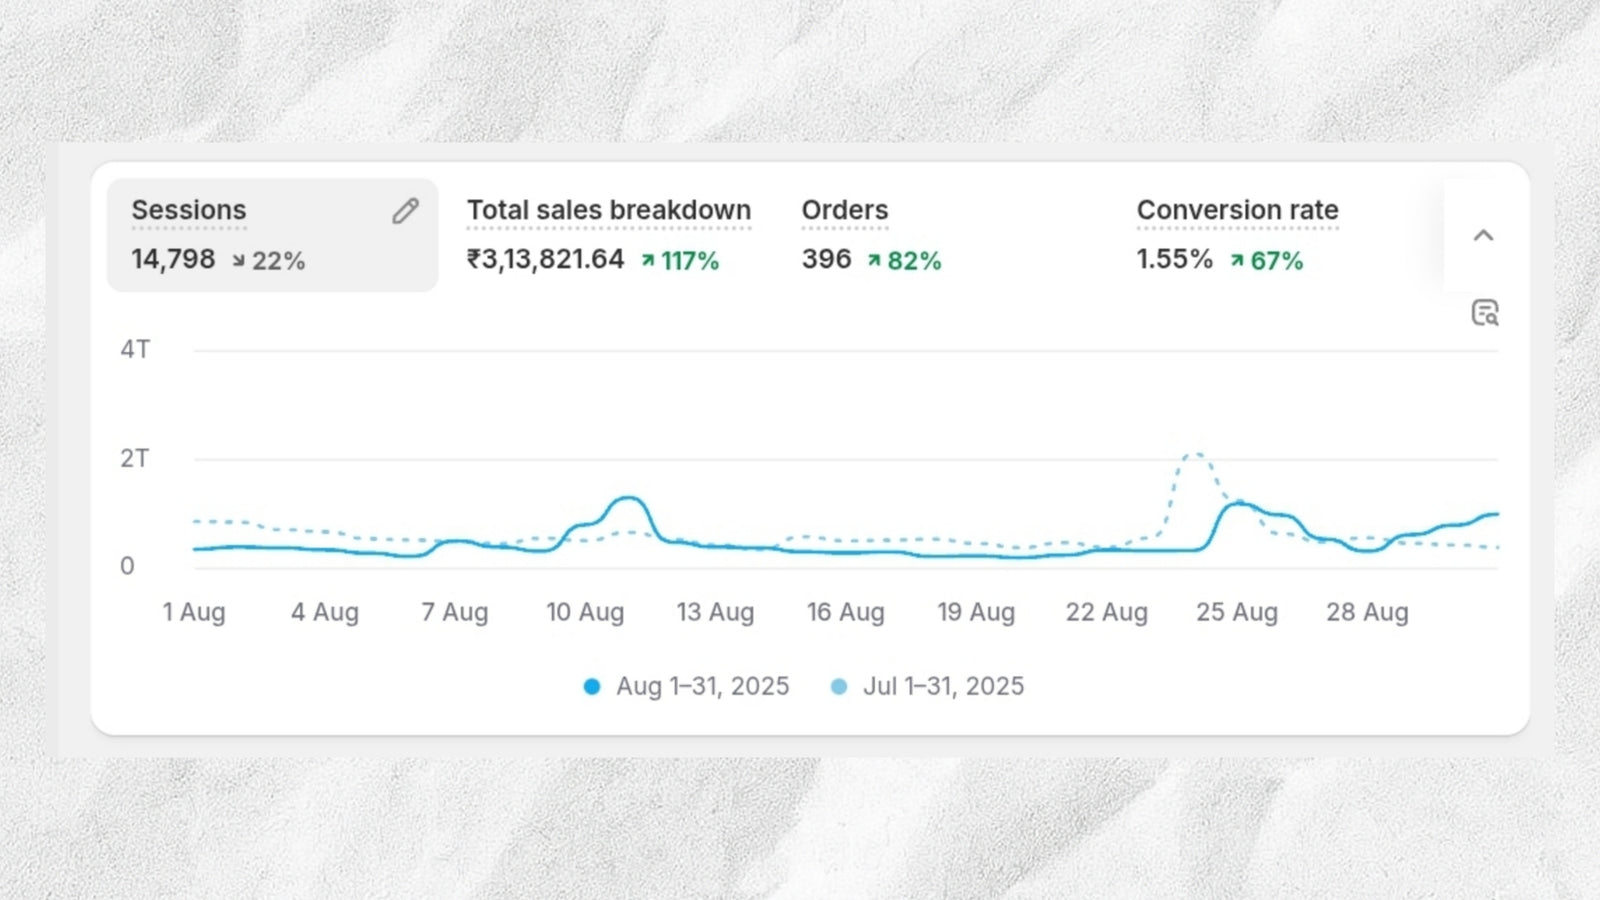Screen dimensions: 1600x900
Task: Switch to Total sales breakdown metric
Action: pos(608,211)
